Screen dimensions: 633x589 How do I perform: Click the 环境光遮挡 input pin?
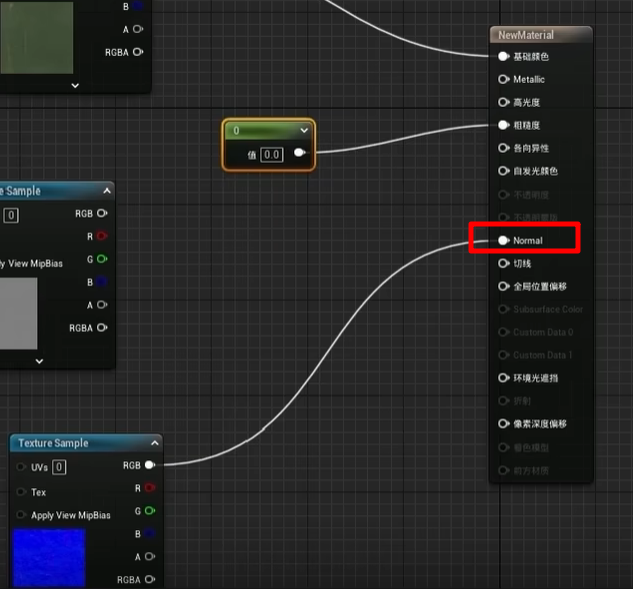pos(503,378)
